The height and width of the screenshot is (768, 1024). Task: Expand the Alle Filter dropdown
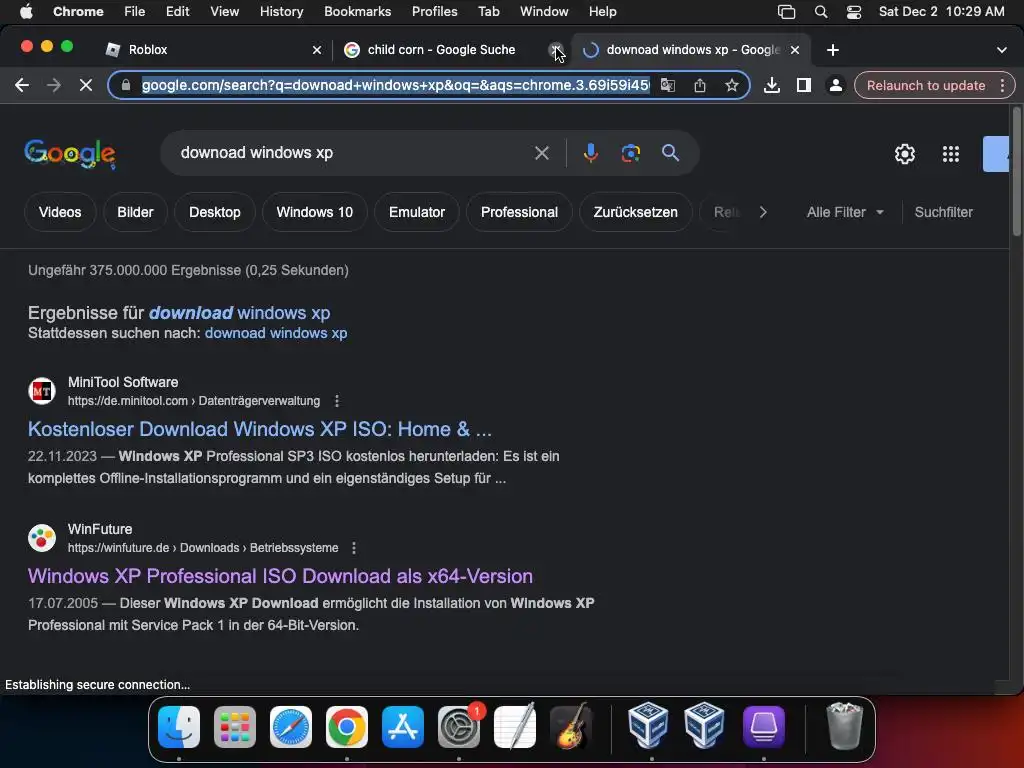pos(845,212)
